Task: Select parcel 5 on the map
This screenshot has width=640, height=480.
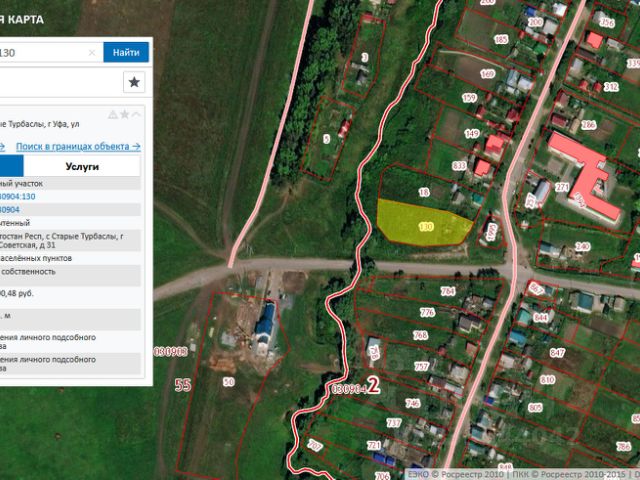Action: click(x=327, y=140)
